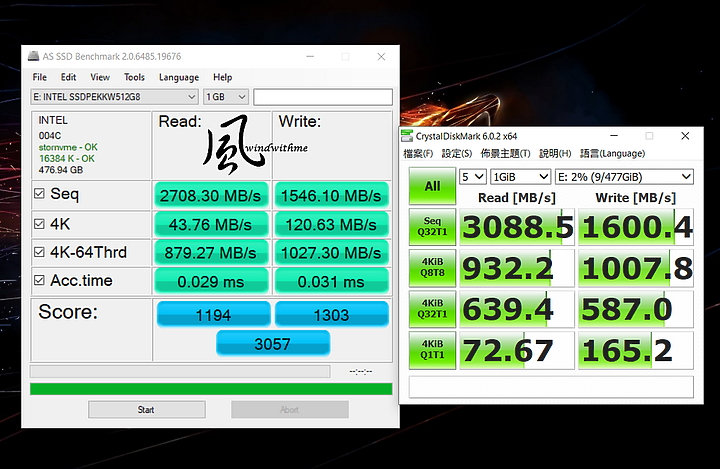Screen dimensions: 720x469
Task: Click the 16384 K - OK alignment text
Action: [x=67, y=158]
